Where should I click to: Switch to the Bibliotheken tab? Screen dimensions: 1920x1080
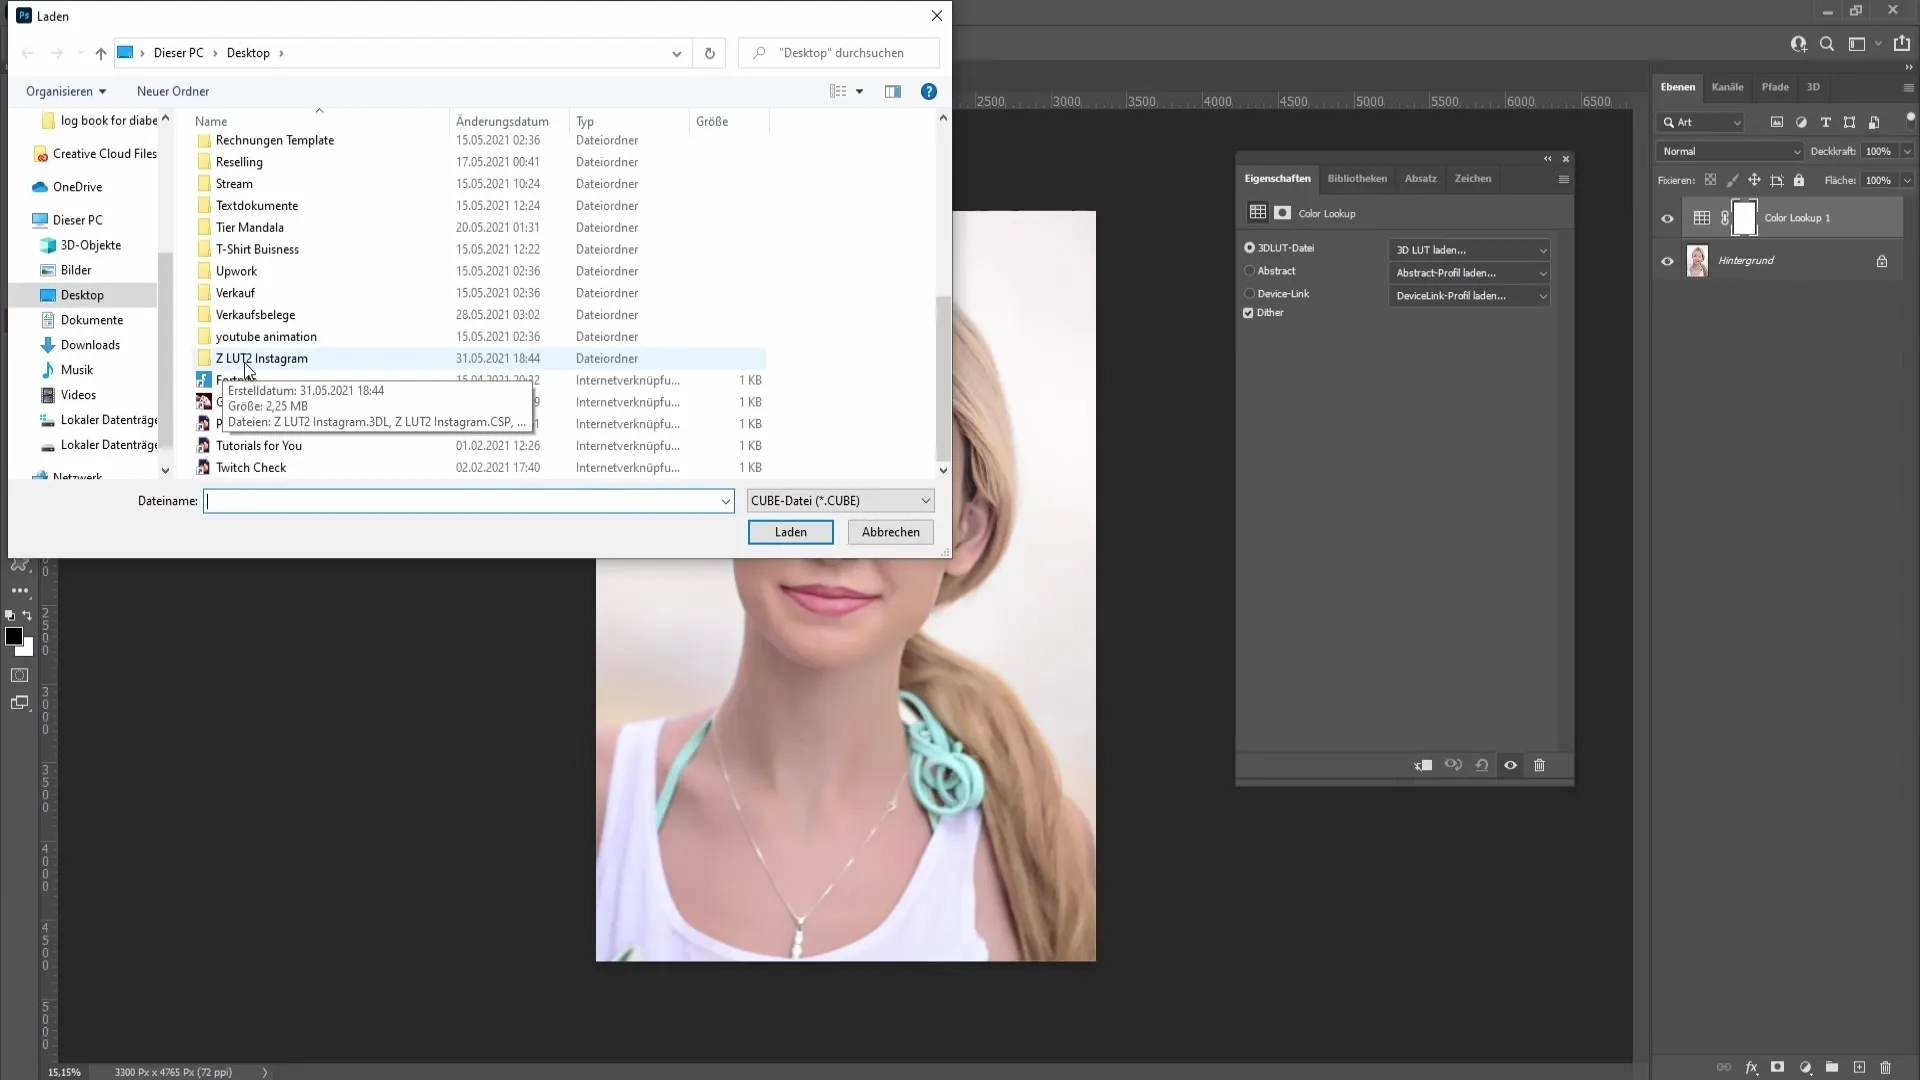tap(1357, 177)
